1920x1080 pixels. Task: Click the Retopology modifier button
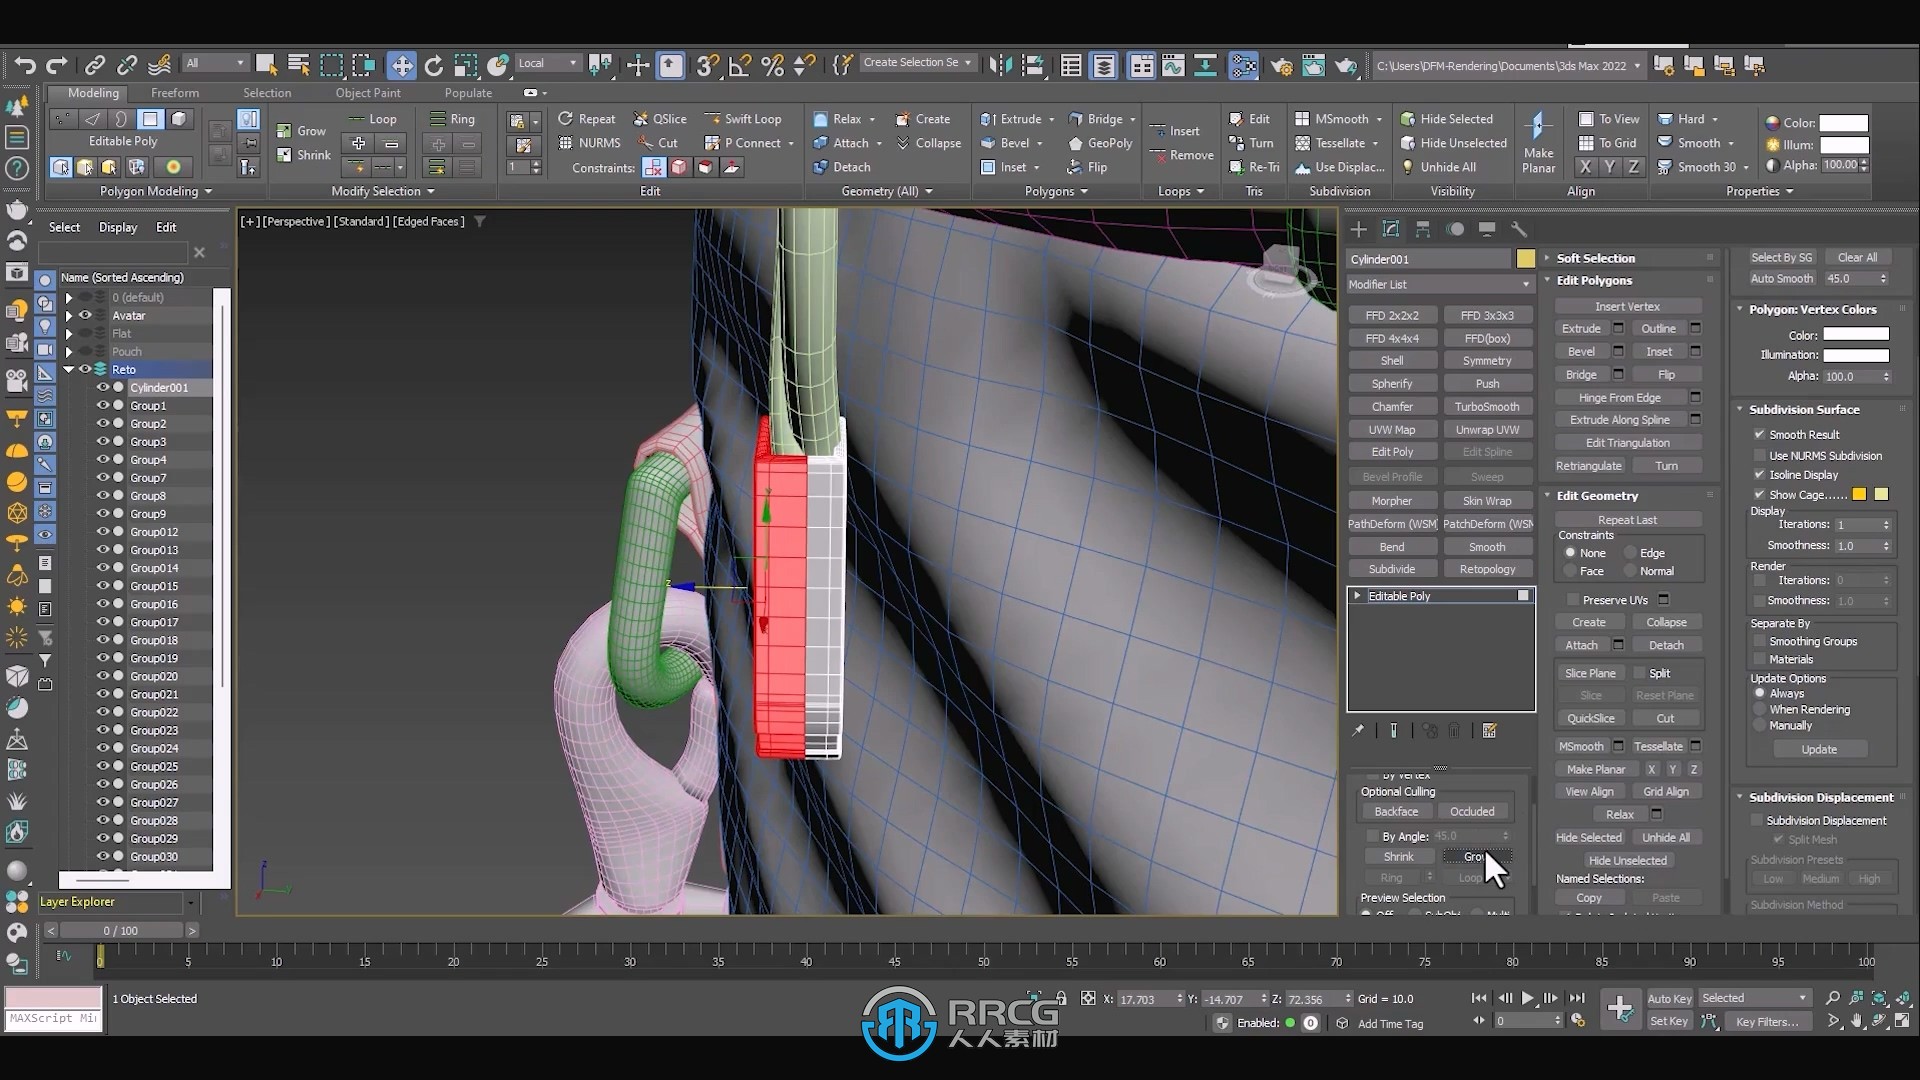coord(1487,569)
